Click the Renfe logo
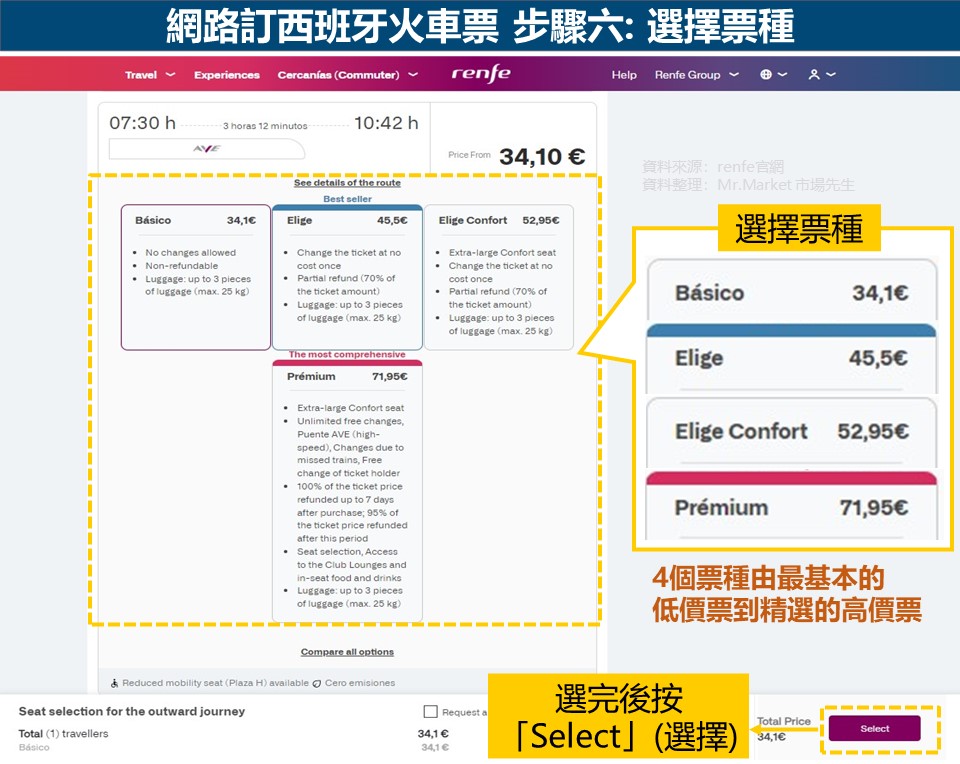960x764 pixels. pos(481,73)
